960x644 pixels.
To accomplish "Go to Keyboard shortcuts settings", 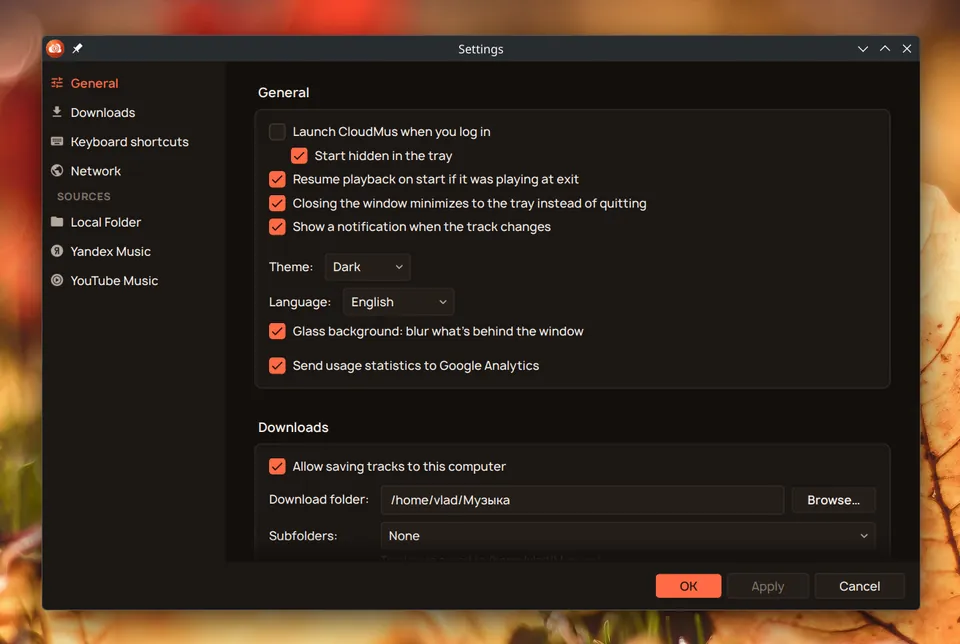I will tap(129, 142).
